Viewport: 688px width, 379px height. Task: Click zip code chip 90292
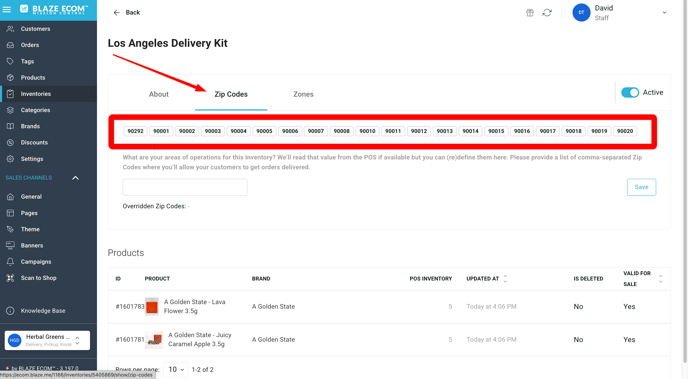tap(136, 131)
